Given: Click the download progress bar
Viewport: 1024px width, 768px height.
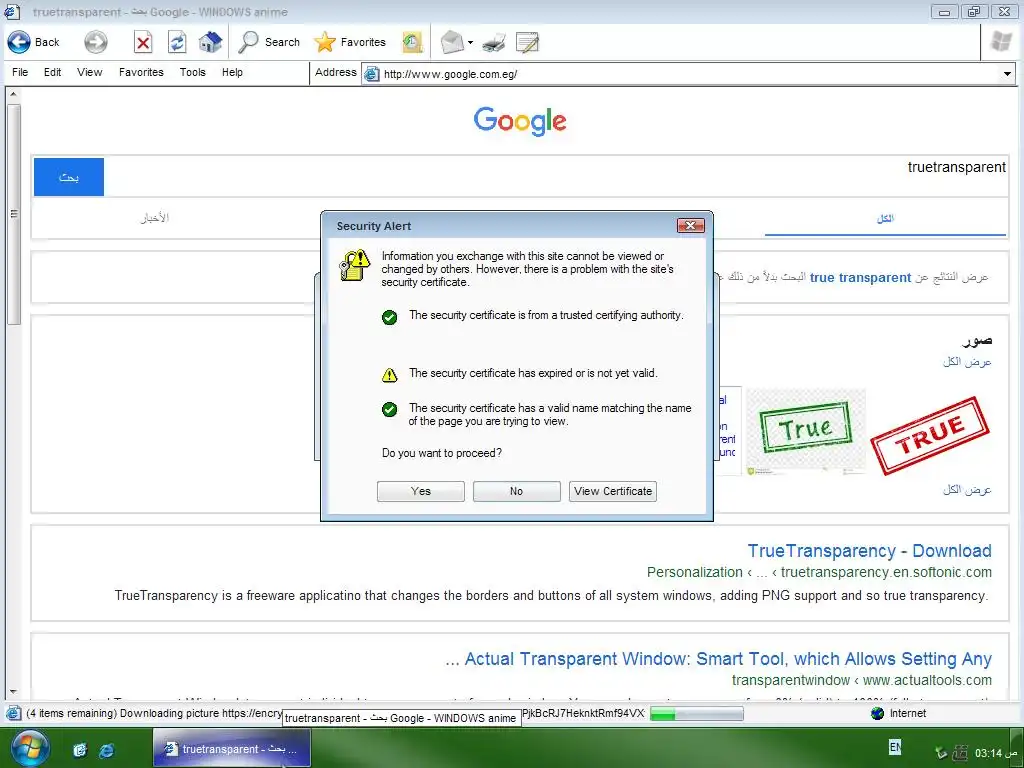Looking at the screenshot, I should (x=696, y=714).
